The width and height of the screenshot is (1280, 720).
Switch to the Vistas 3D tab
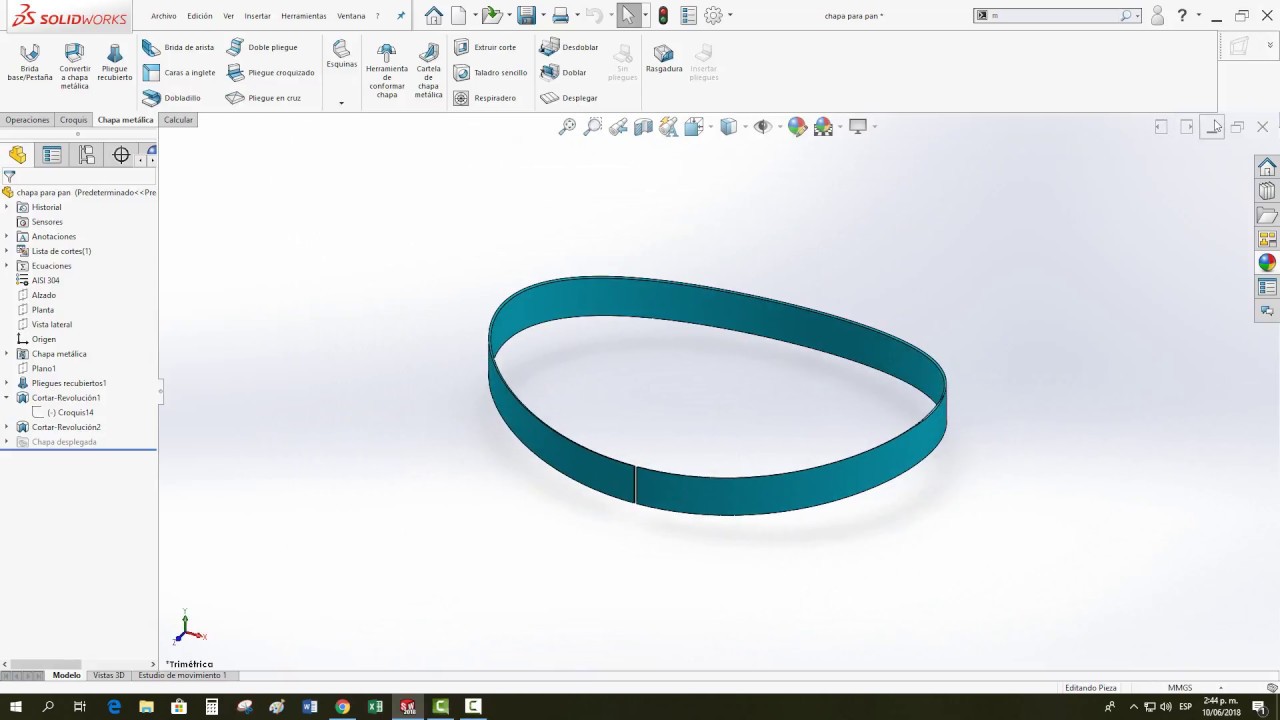pyautogui.click(x=108, y=675)
